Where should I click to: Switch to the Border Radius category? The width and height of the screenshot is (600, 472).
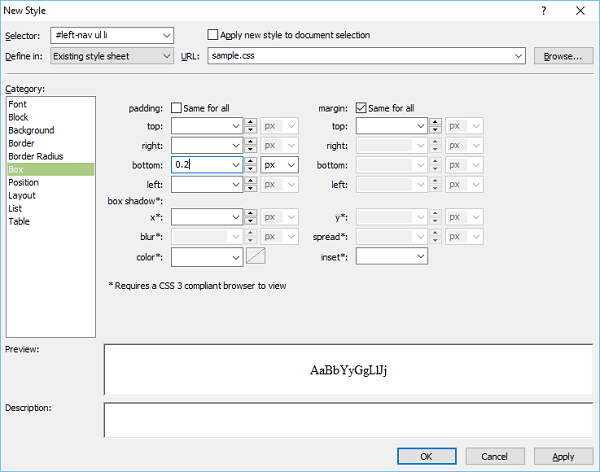click(38, 157)
